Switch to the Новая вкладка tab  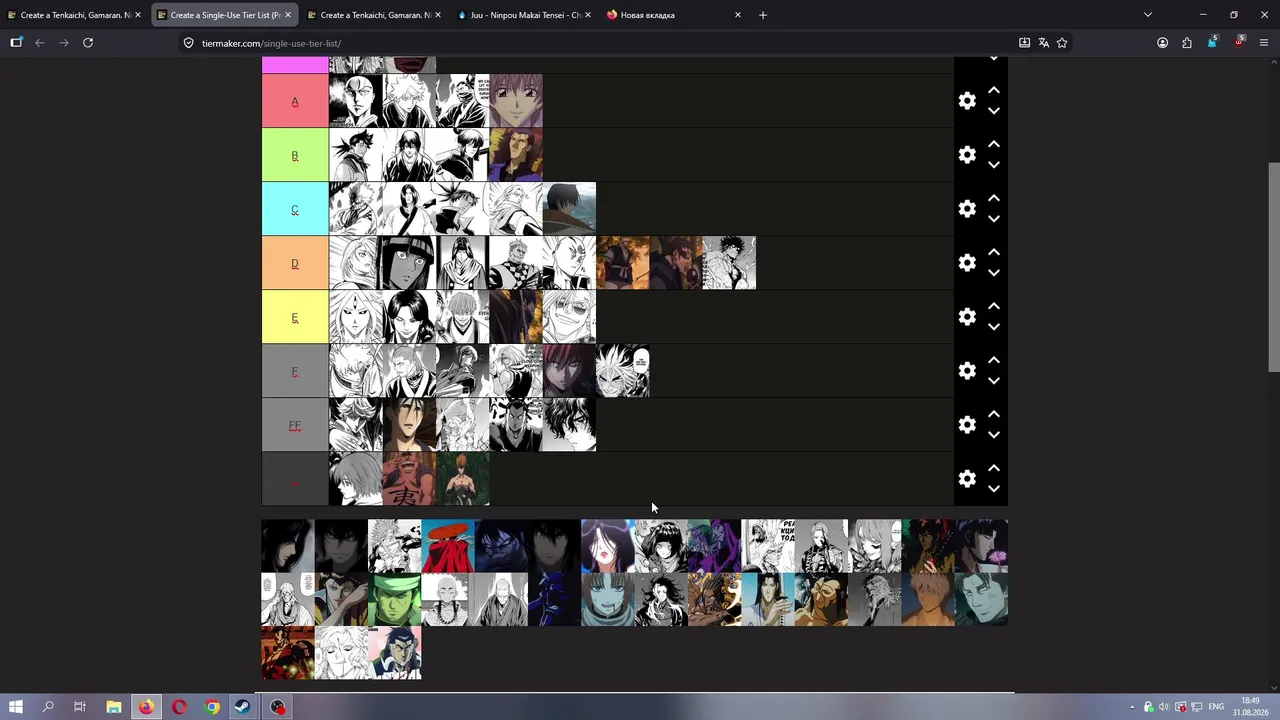(674, 15)
